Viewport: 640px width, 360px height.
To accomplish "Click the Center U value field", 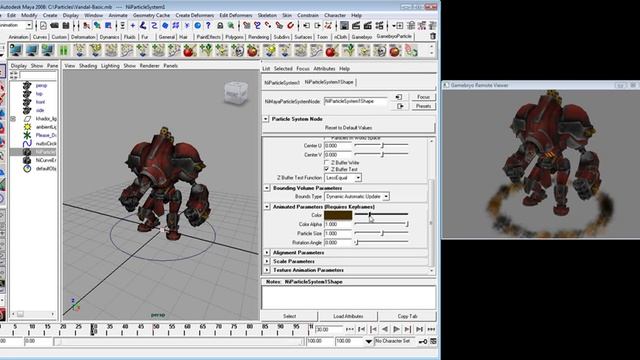I will [x=338, y=146].
